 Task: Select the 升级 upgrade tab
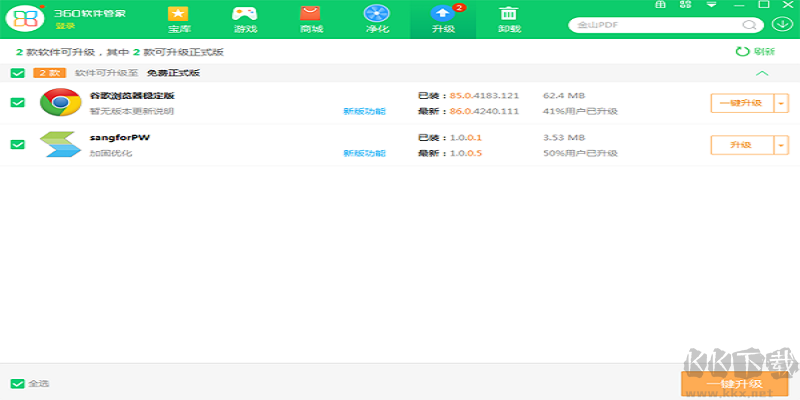[443, 20]
